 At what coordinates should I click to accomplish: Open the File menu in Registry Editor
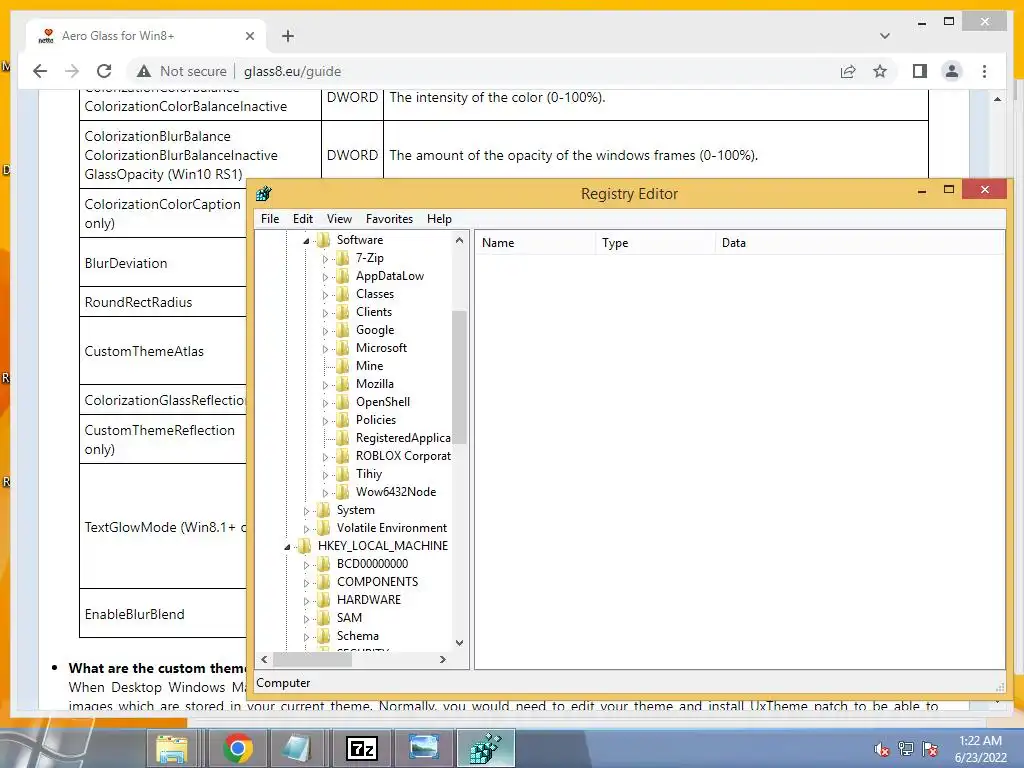click(x=270, y=219)
